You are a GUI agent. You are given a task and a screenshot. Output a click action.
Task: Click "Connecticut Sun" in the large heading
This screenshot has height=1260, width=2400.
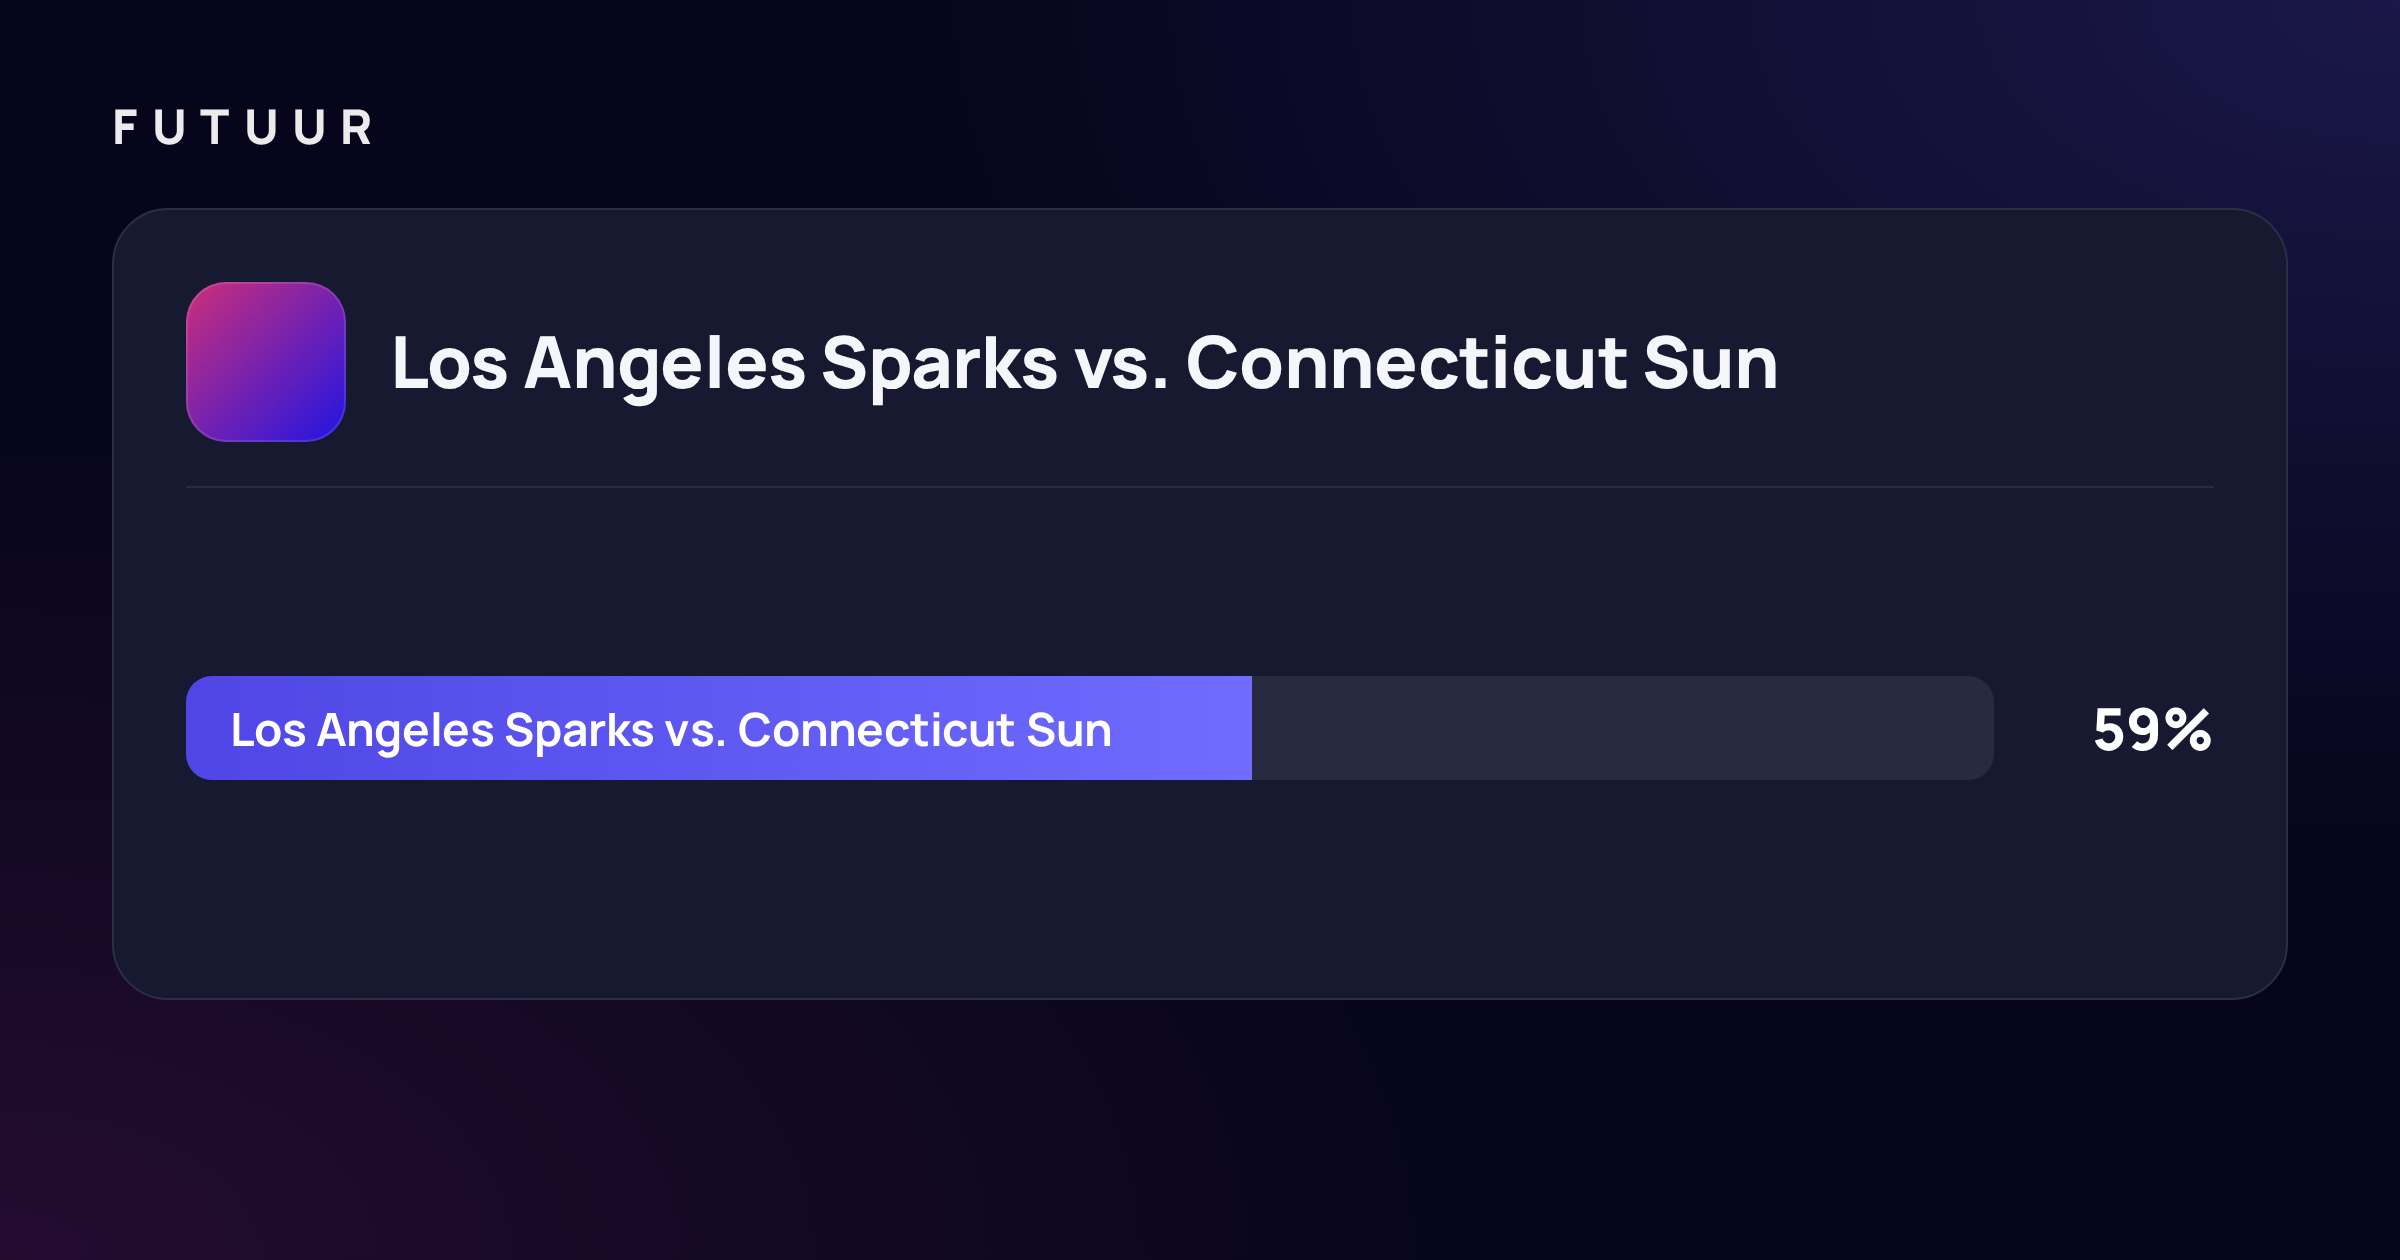(x=1482, y=363)
